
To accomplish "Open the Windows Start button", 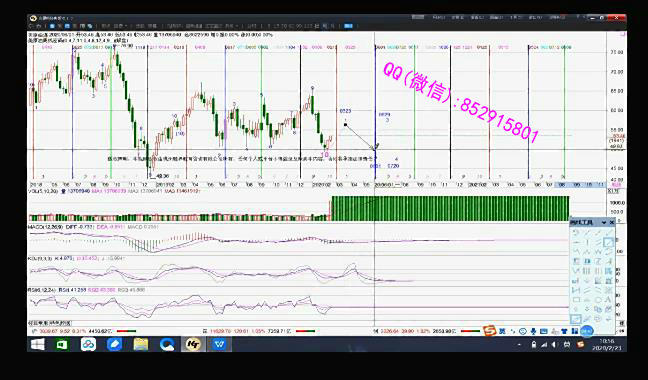I will coord(38,344).
